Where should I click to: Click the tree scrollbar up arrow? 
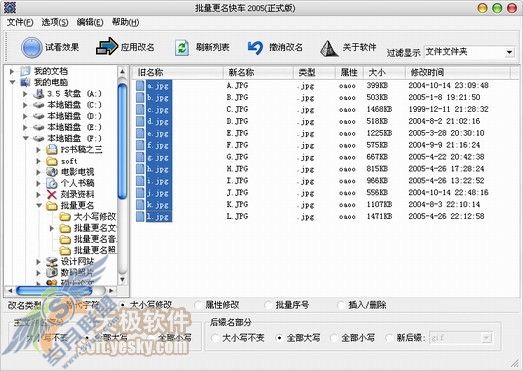[x=122, y=71]
